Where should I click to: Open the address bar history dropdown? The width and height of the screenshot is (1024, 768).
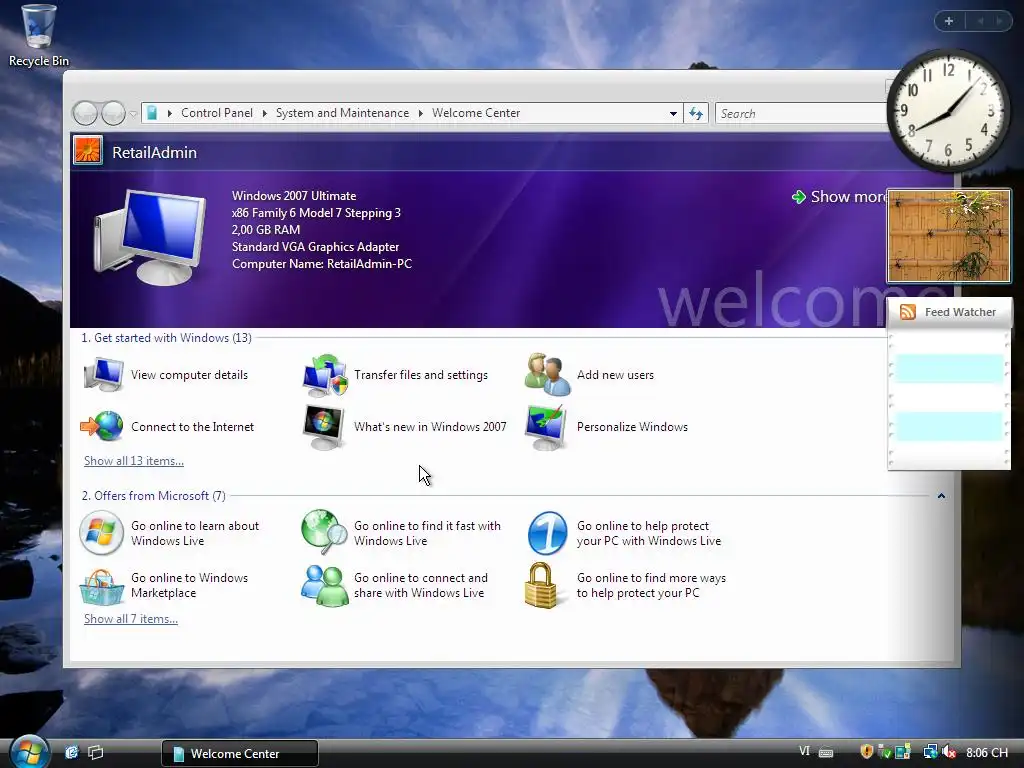pyautogui.click(x=673, y=114)
